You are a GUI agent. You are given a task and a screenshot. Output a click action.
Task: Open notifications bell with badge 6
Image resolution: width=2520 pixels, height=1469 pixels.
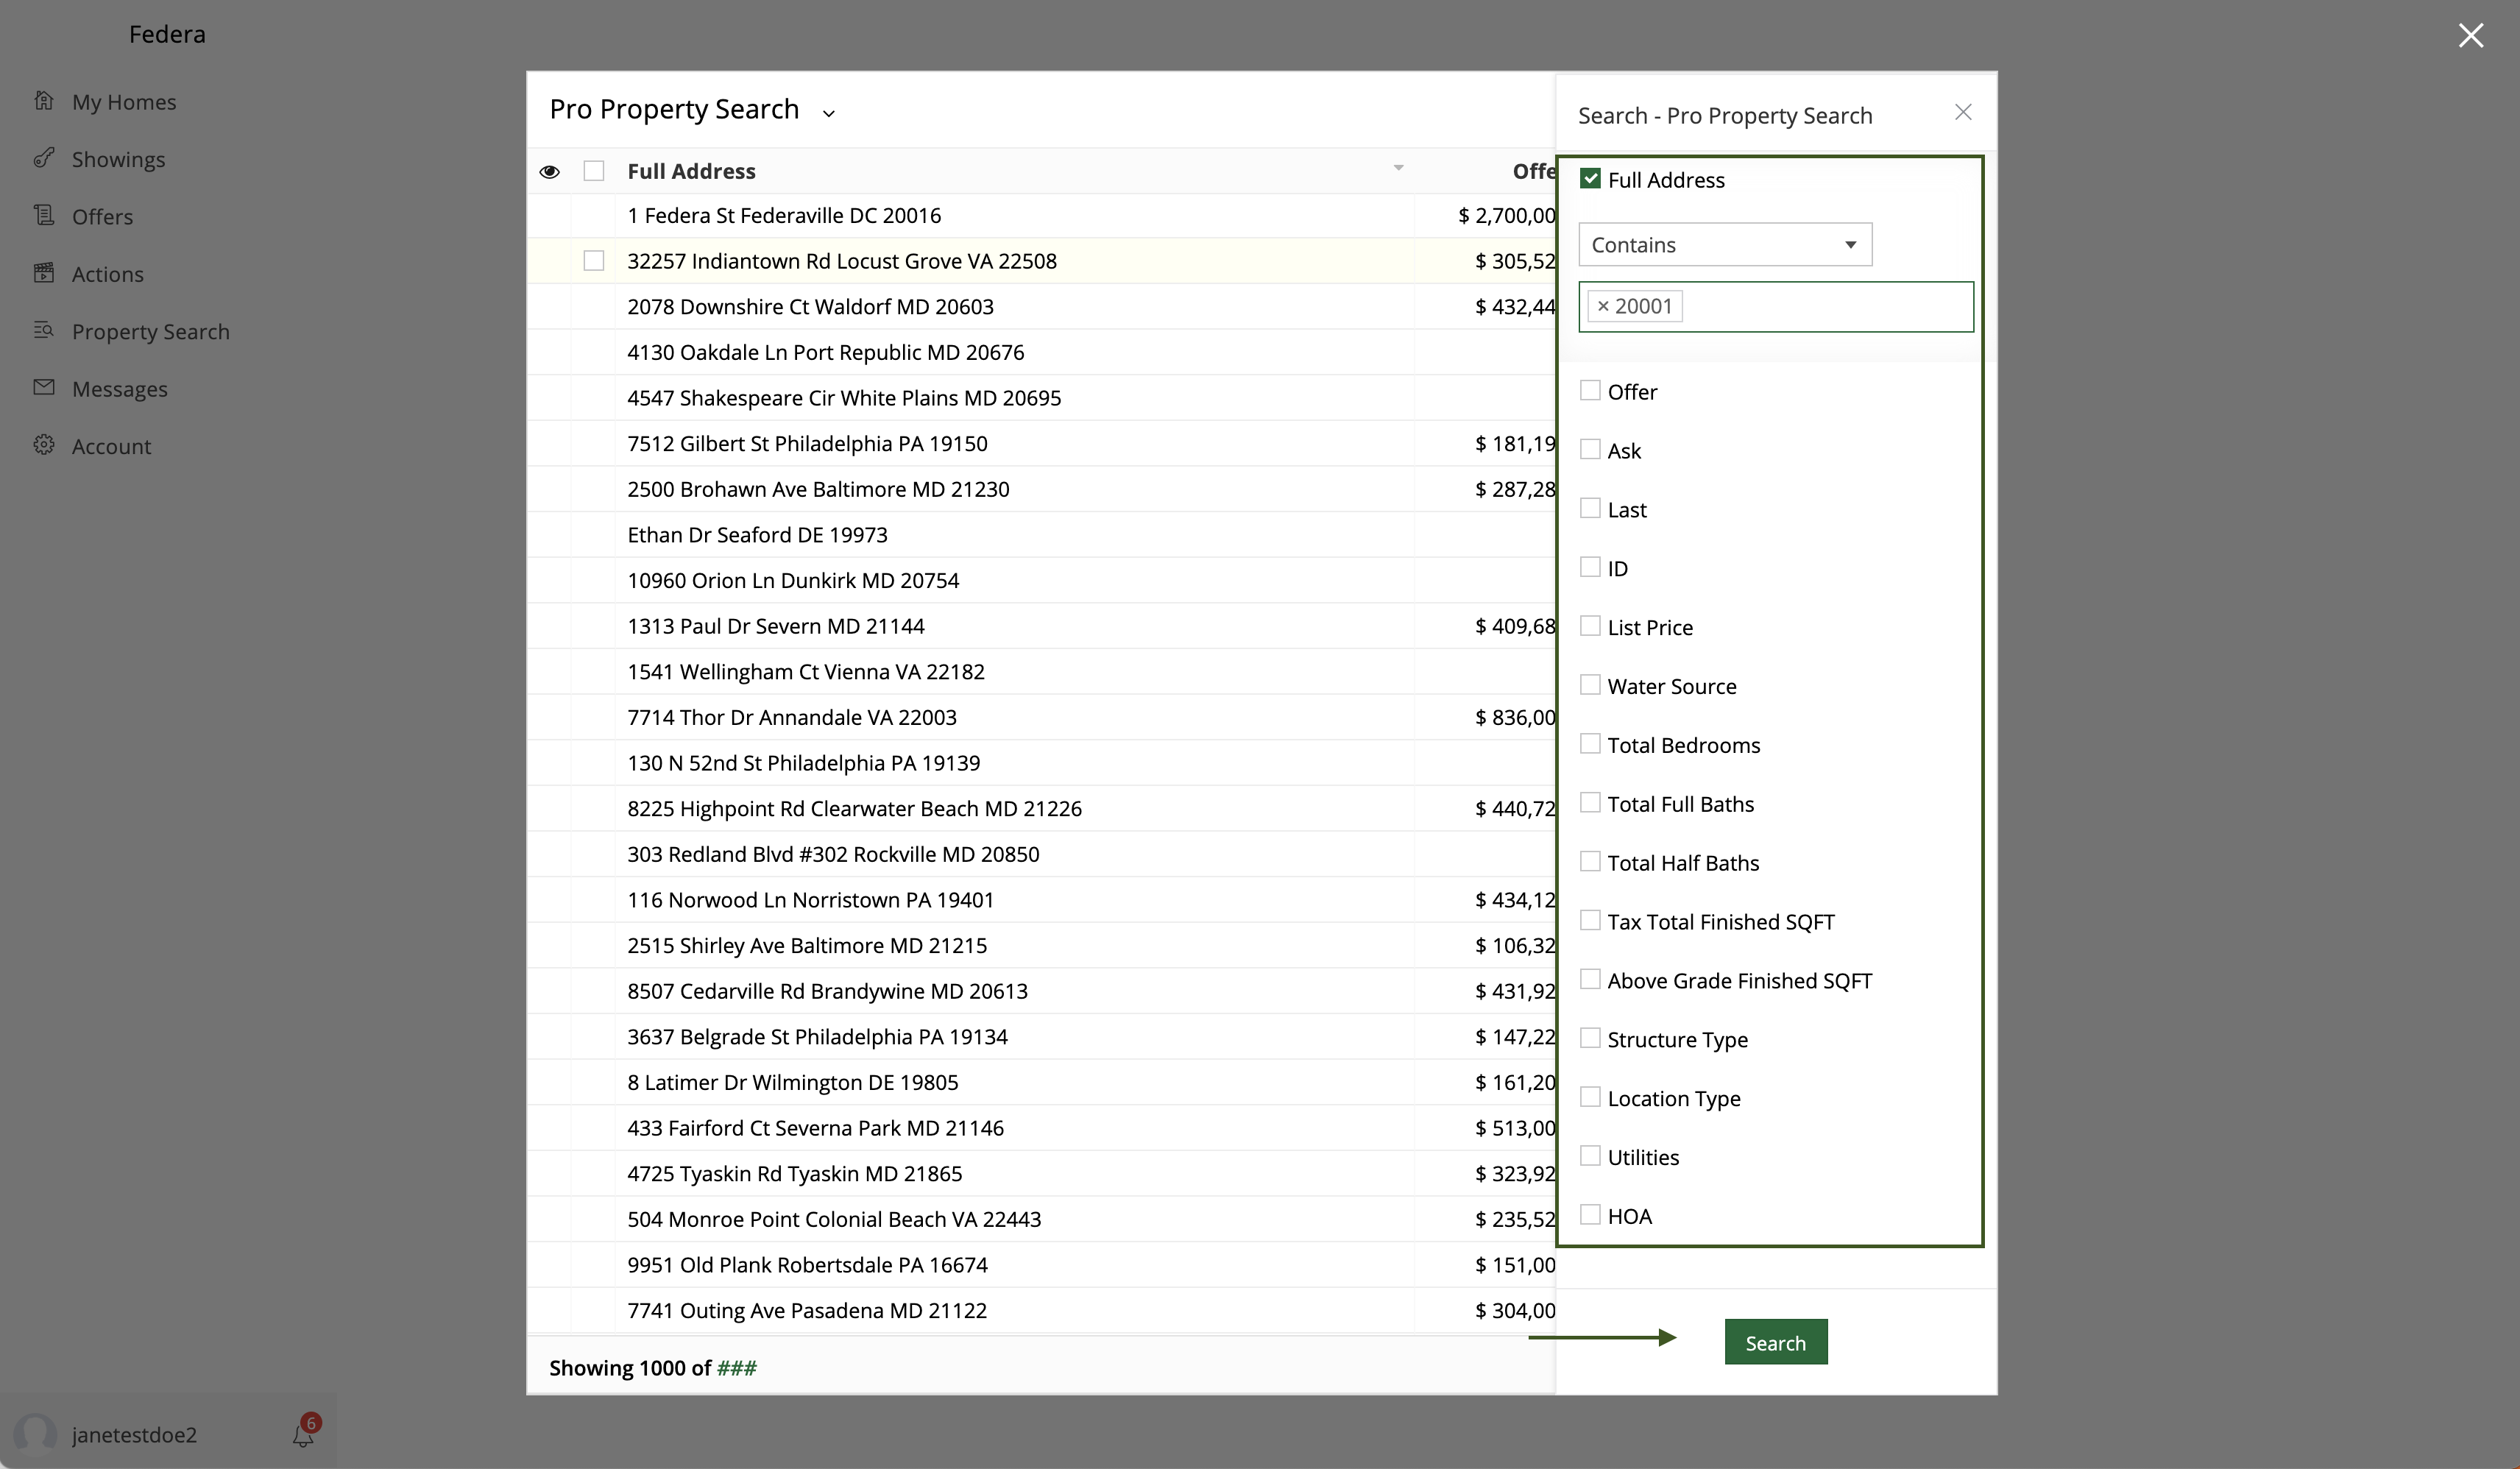(304, 1432)
